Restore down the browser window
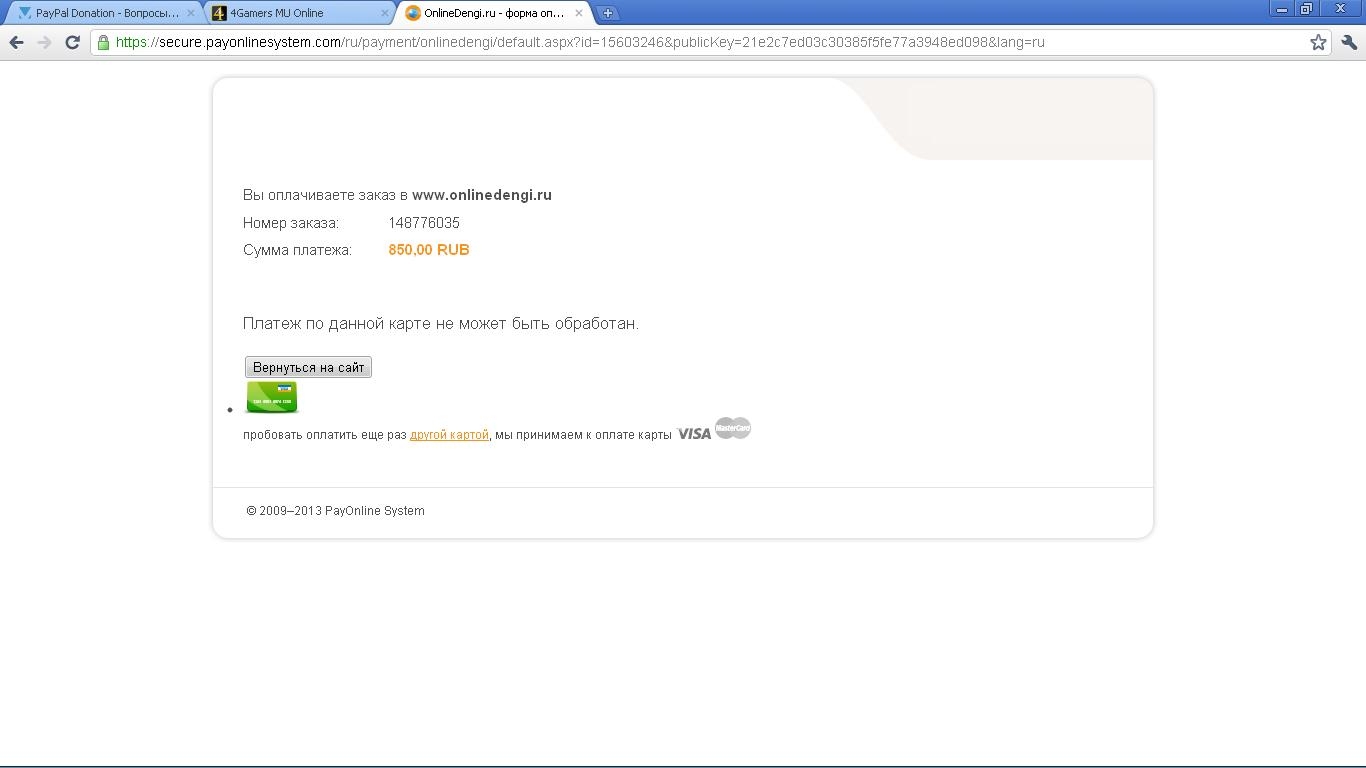Image resolution: width=1366 pixels, height=768 pixels. (x=1306, y=9)
